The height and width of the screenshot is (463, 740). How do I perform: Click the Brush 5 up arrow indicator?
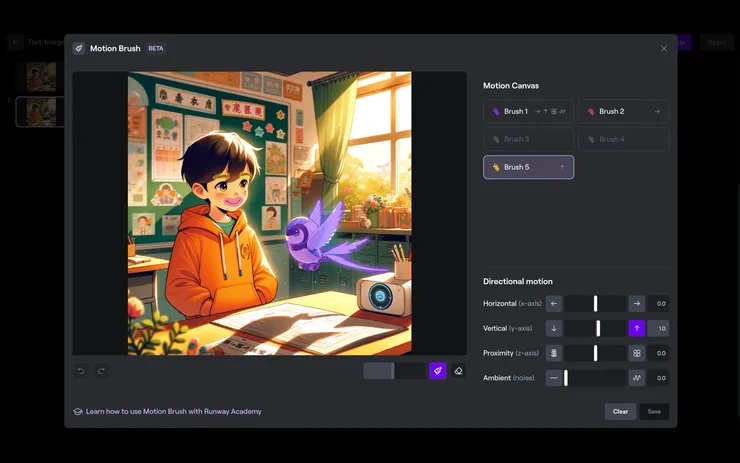click(x=562, y=167)
